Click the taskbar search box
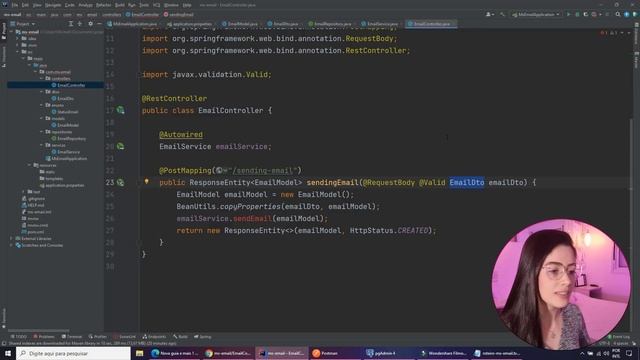 (73, 353)
